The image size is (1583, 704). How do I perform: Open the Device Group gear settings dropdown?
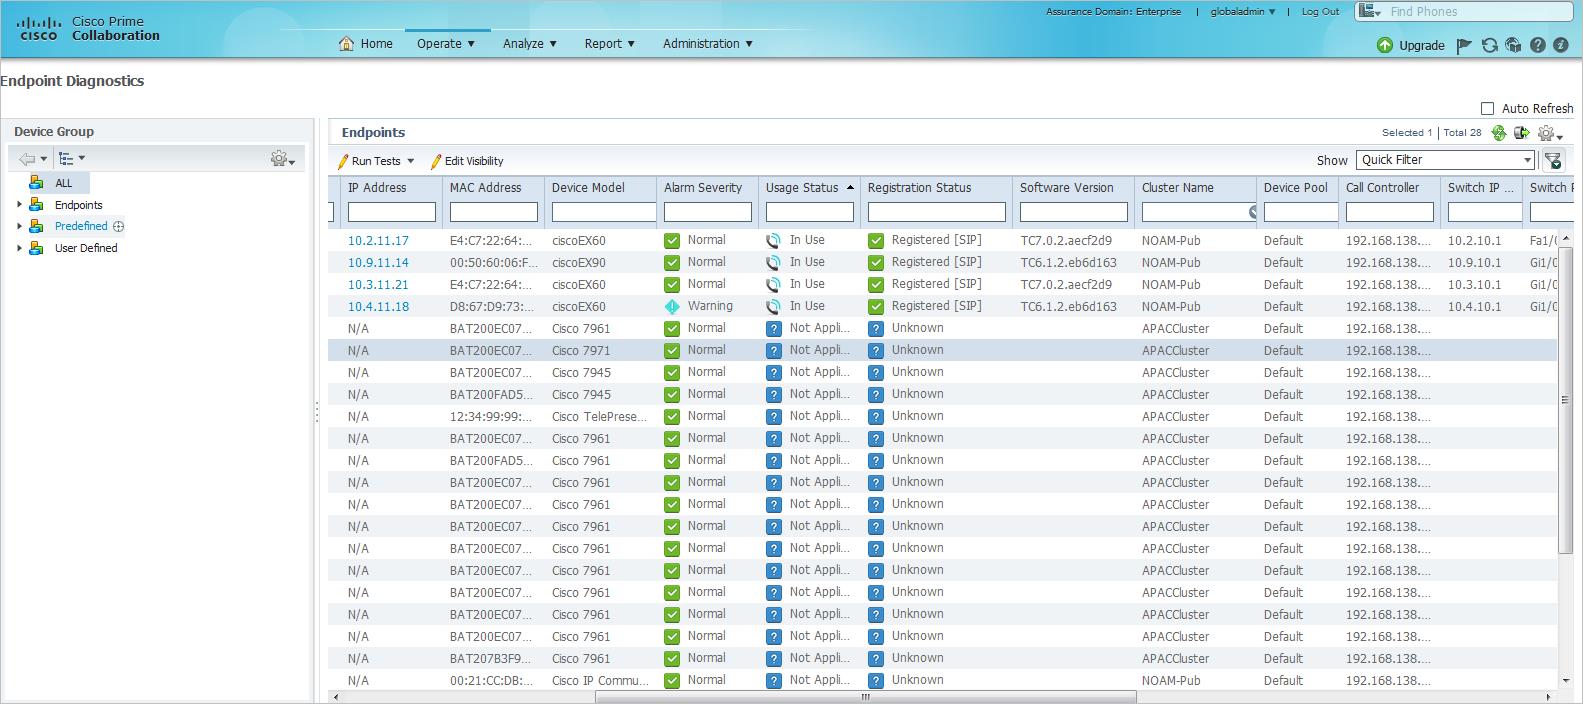tap(283, 159)
